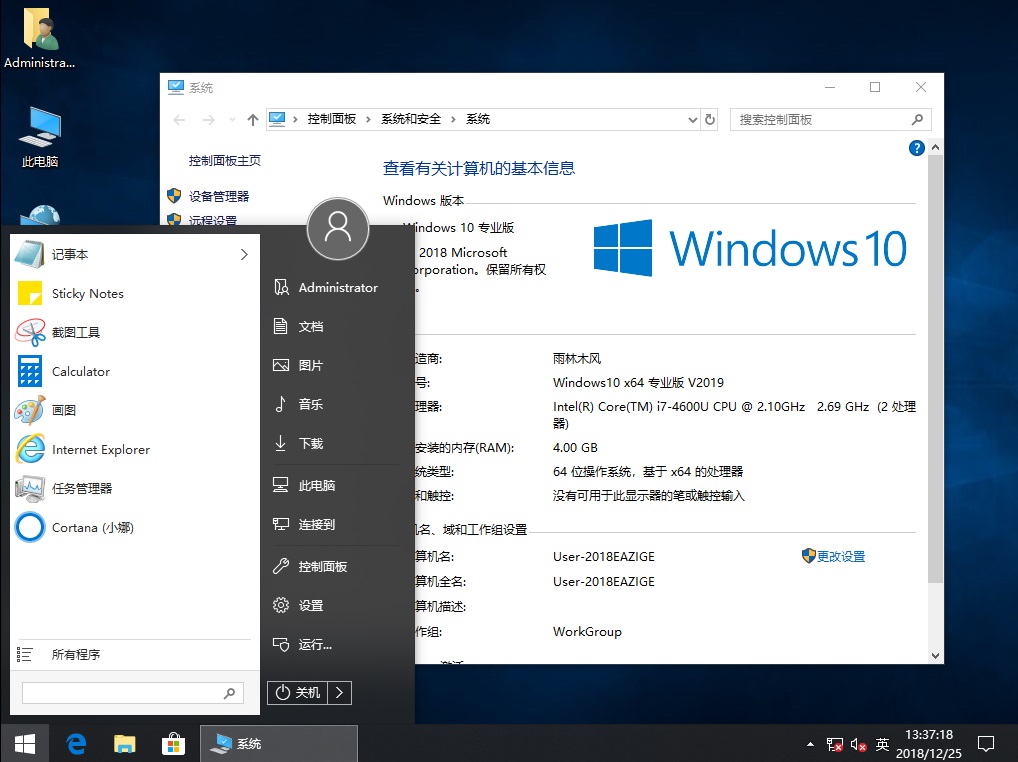This screenshot has width=1018, height=762.
Task: Open Cortana (小娜) from start menu
Action: point(135,527)
